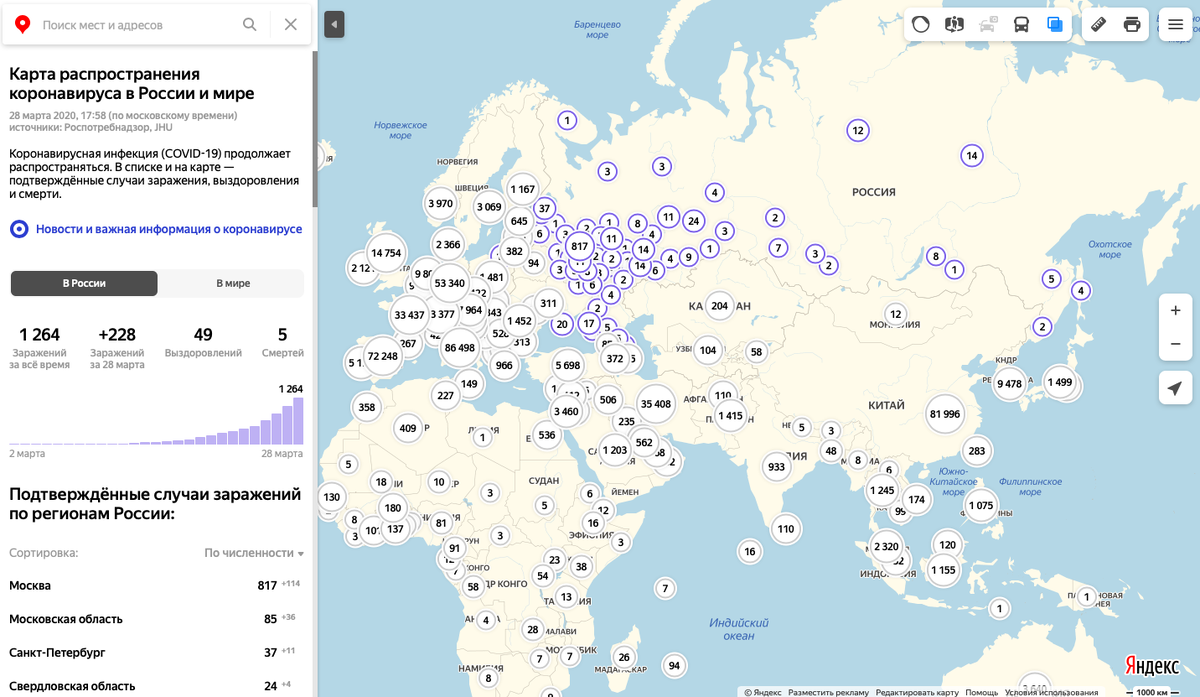Click the 1 167 Finland marker

point(523,189)
